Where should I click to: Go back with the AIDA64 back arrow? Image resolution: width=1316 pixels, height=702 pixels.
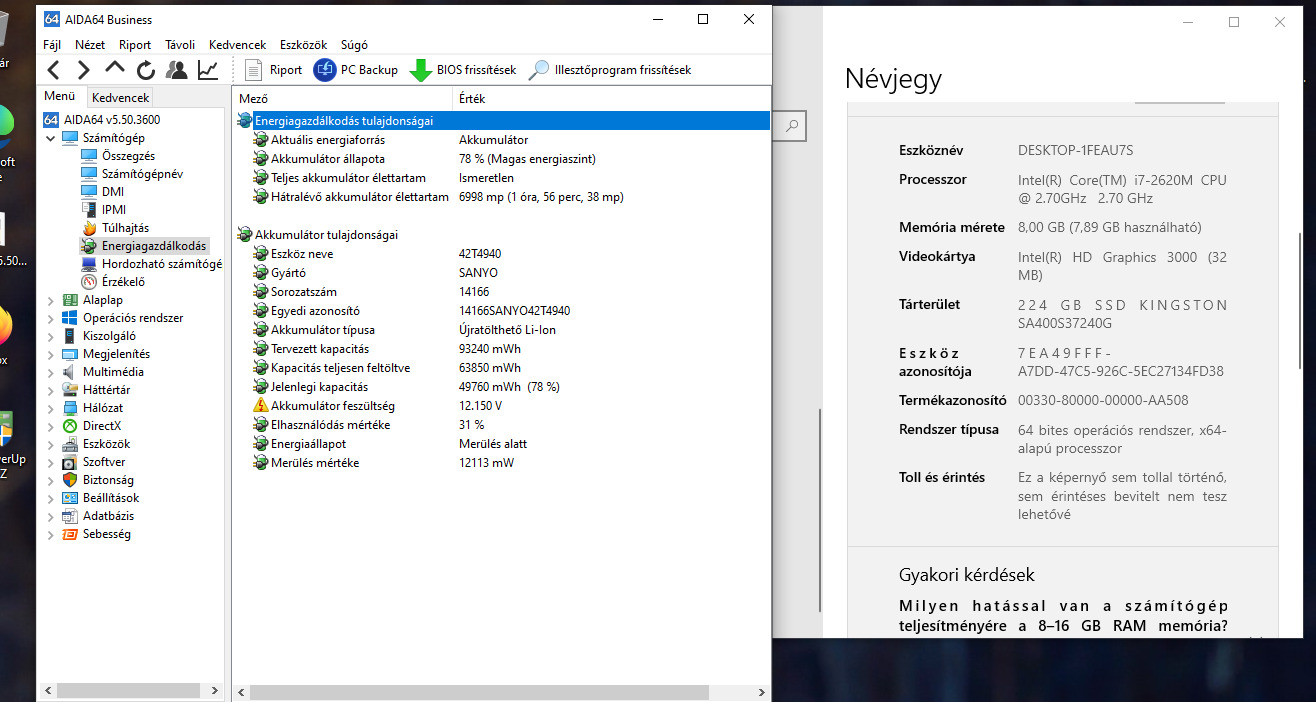(54, 70)
